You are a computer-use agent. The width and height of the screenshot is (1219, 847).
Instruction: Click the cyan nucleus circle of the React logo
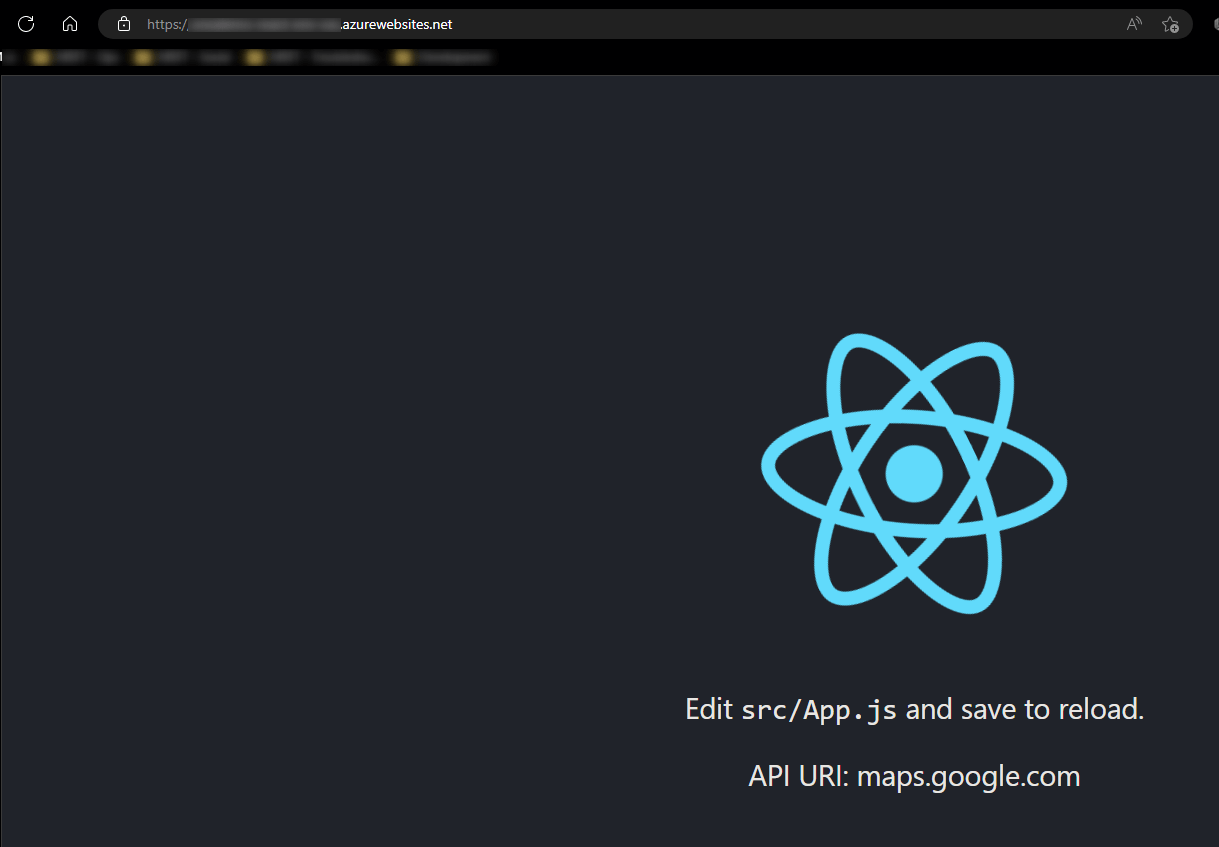point(913,473)
